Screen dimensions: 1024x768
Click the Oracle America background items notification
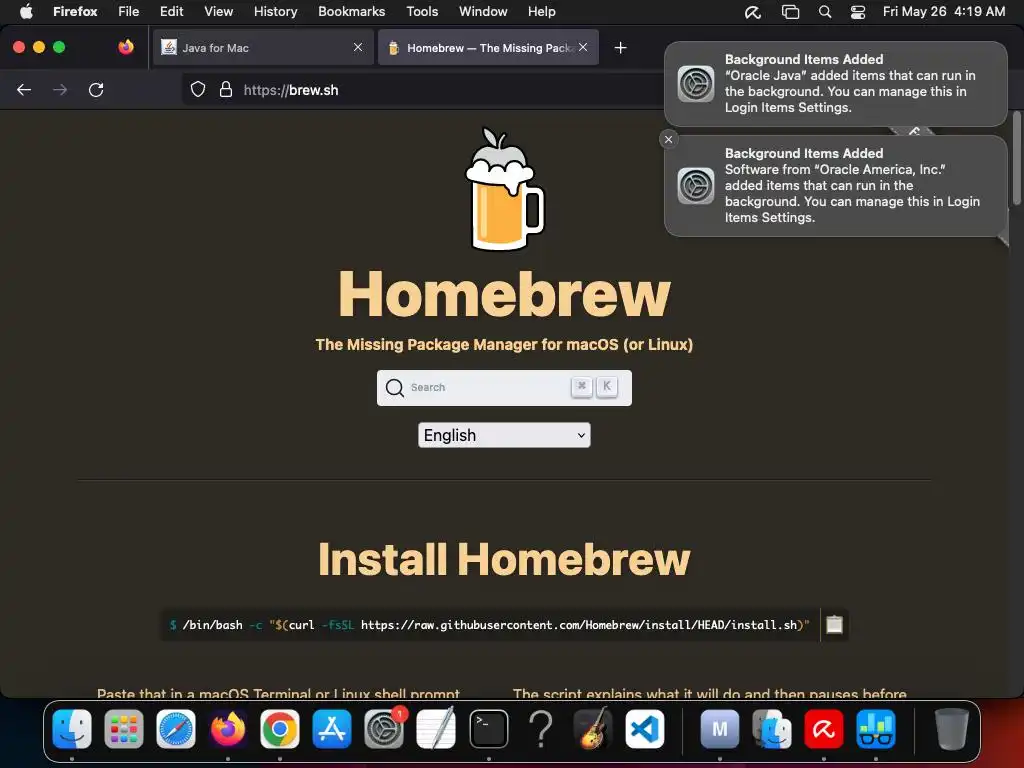tap(836, 185)
